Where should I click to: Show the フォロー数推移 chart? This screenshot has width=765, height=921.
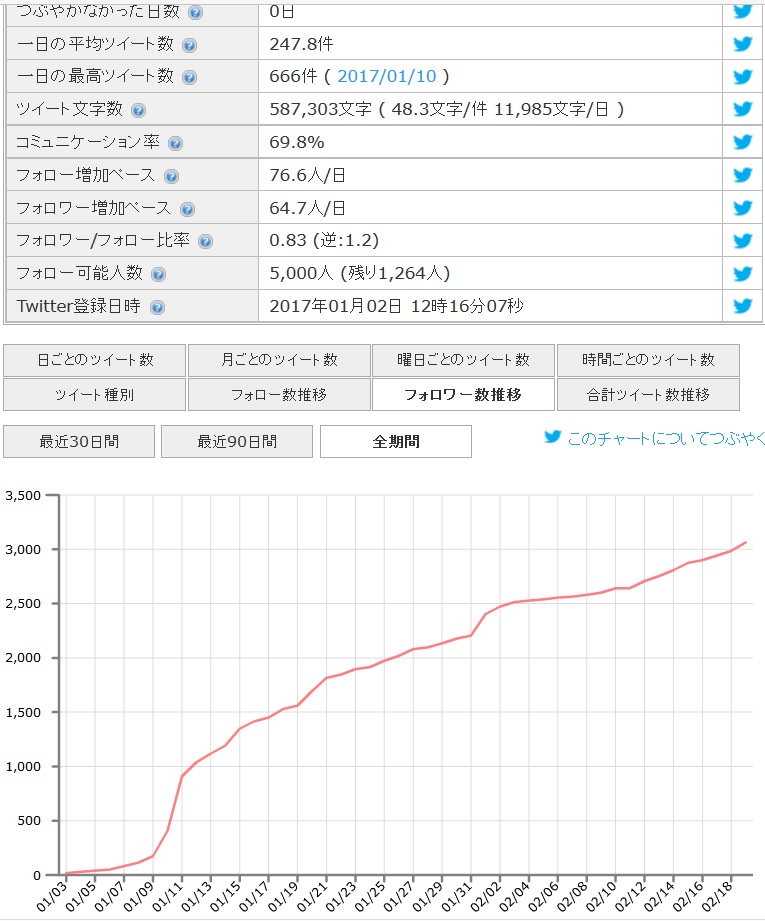tap(278, 394)
